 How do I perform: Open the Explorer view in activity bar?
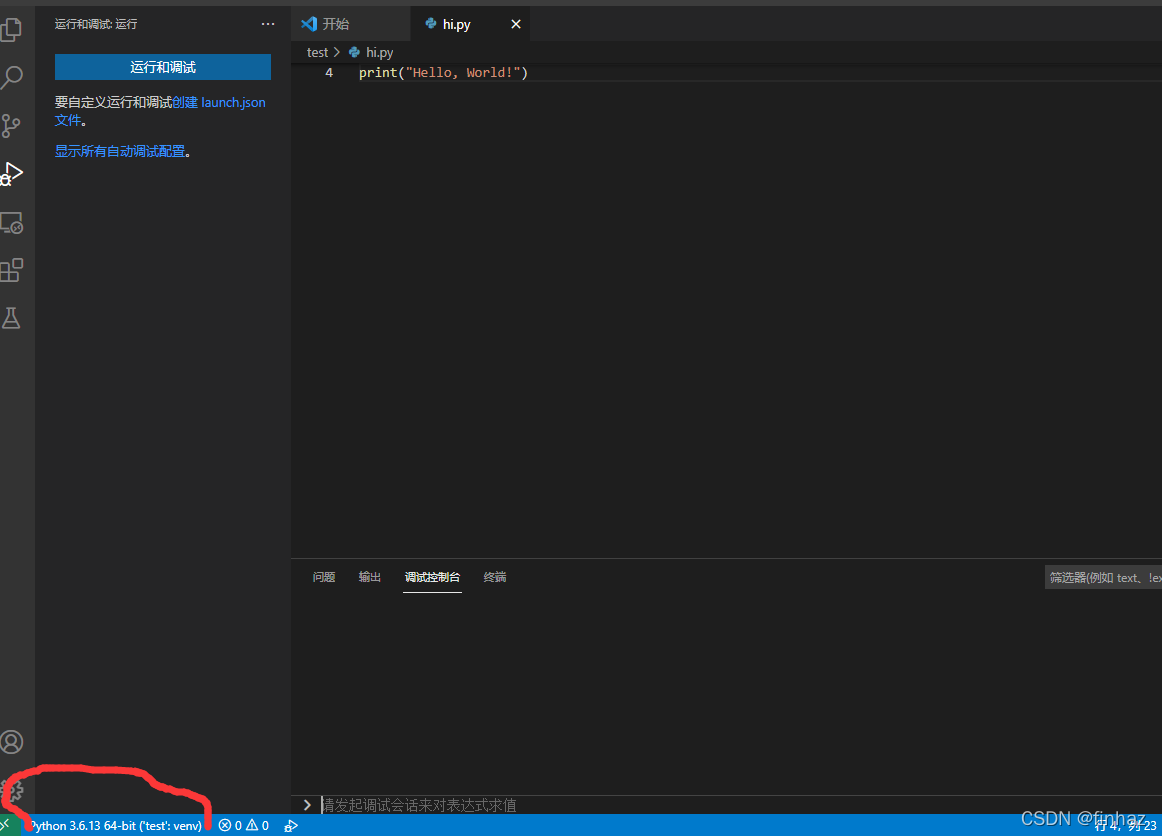coord(12,30)
